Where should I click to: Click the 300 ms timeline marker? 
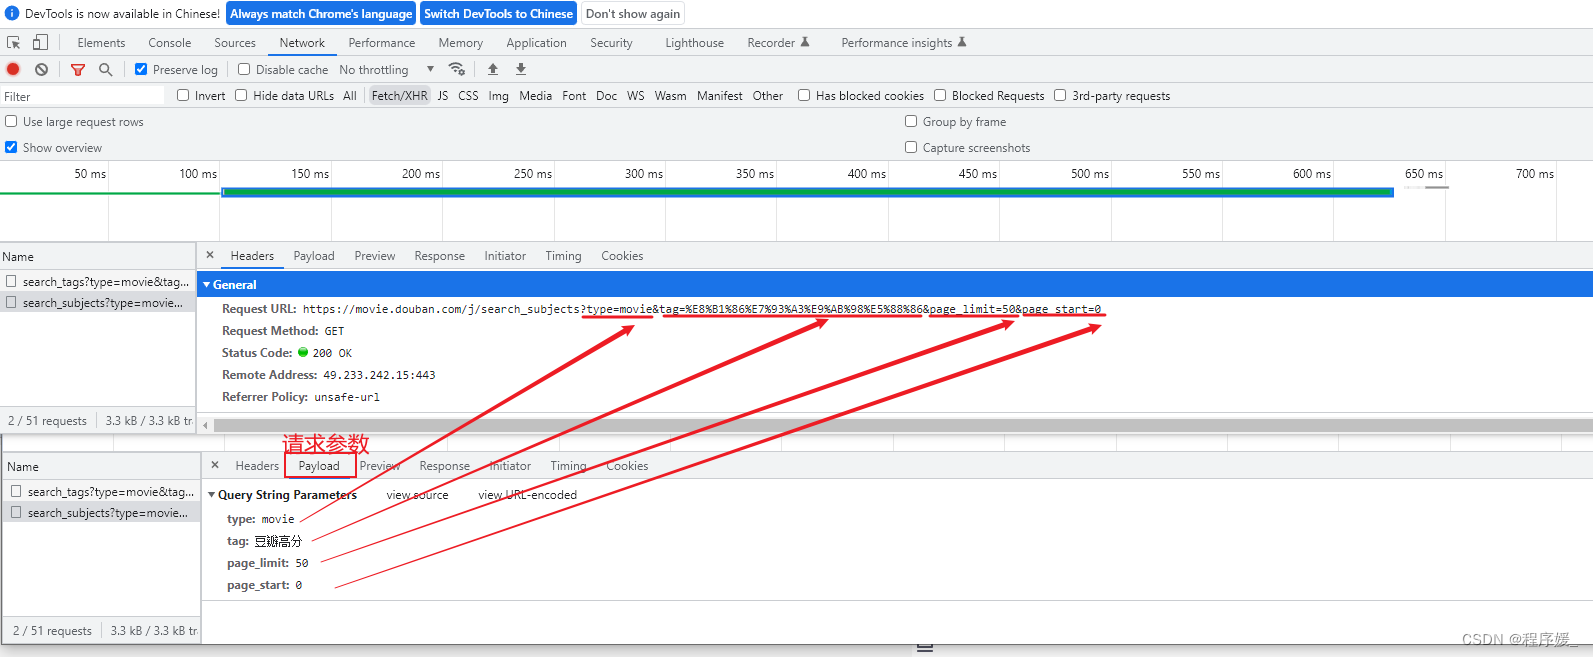tap(643, 174)
